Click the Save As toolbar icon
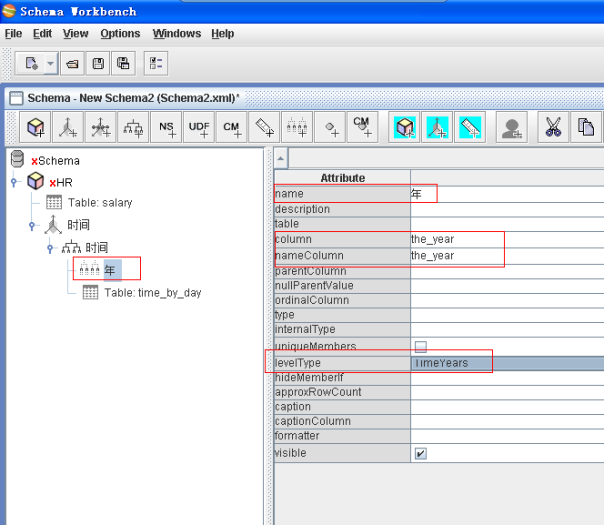 [x=123, y=63]
